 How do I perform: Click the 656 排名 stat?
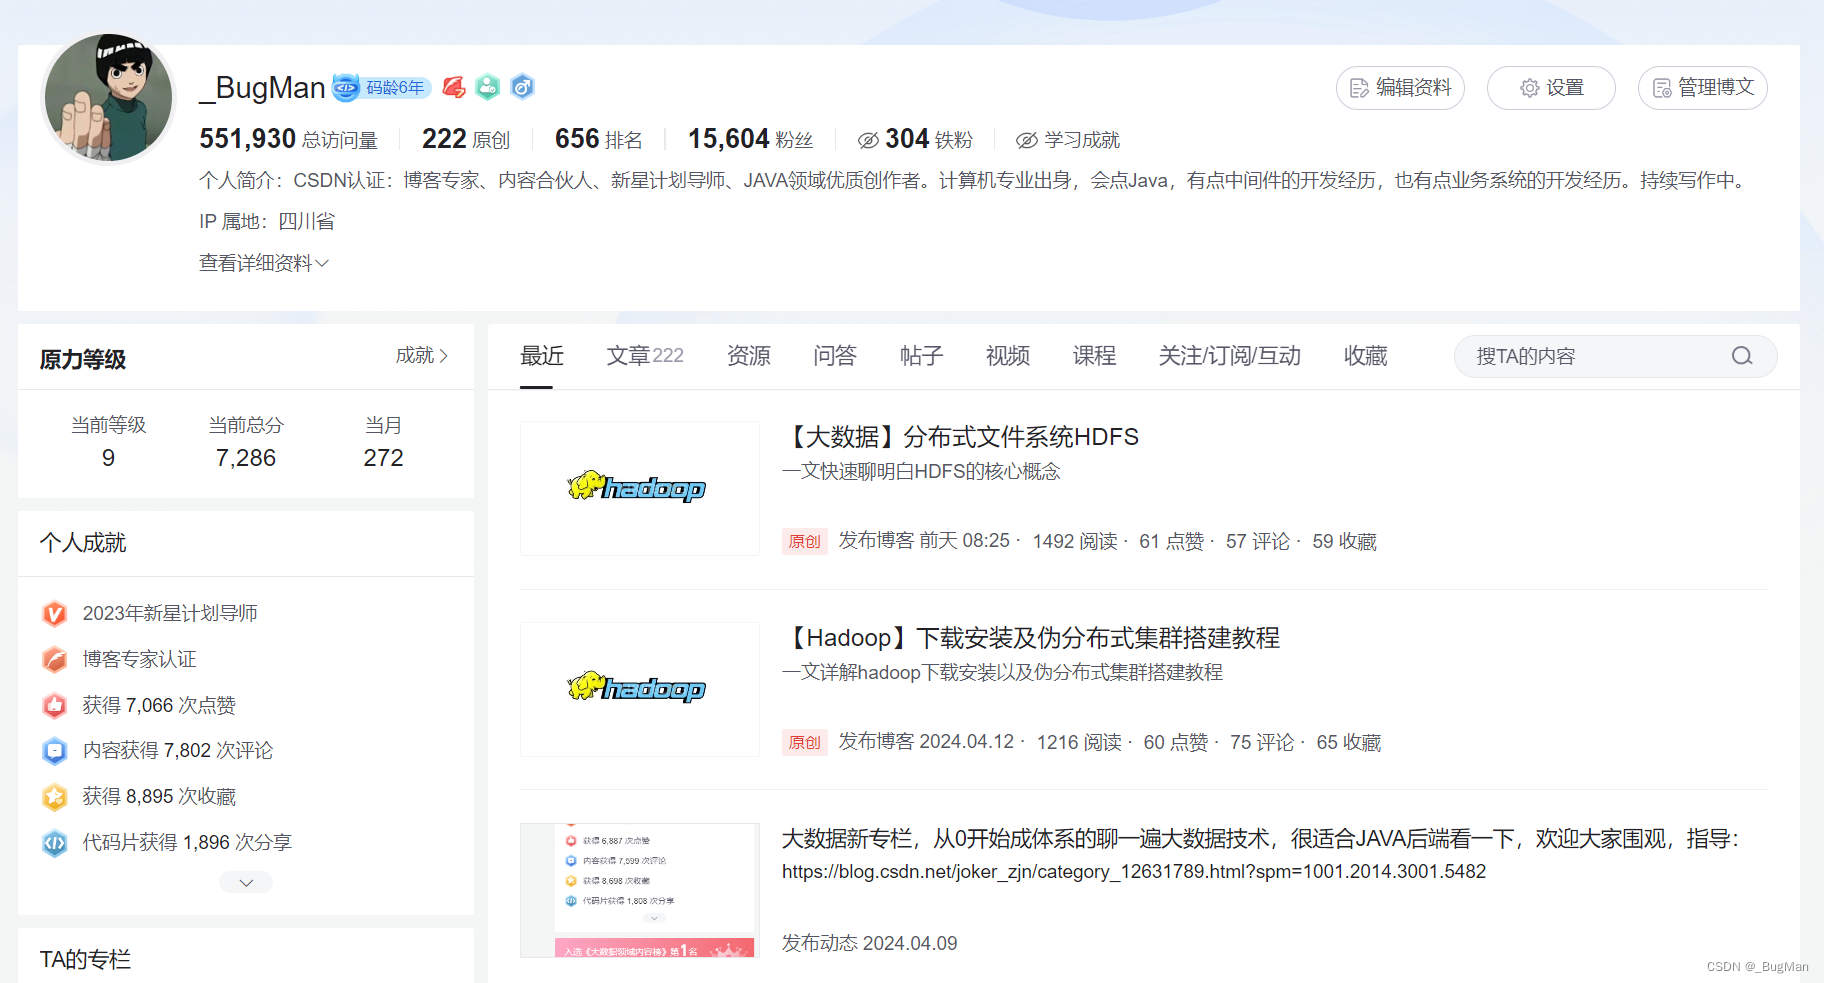pyautogui.click(x=599, y=139)
